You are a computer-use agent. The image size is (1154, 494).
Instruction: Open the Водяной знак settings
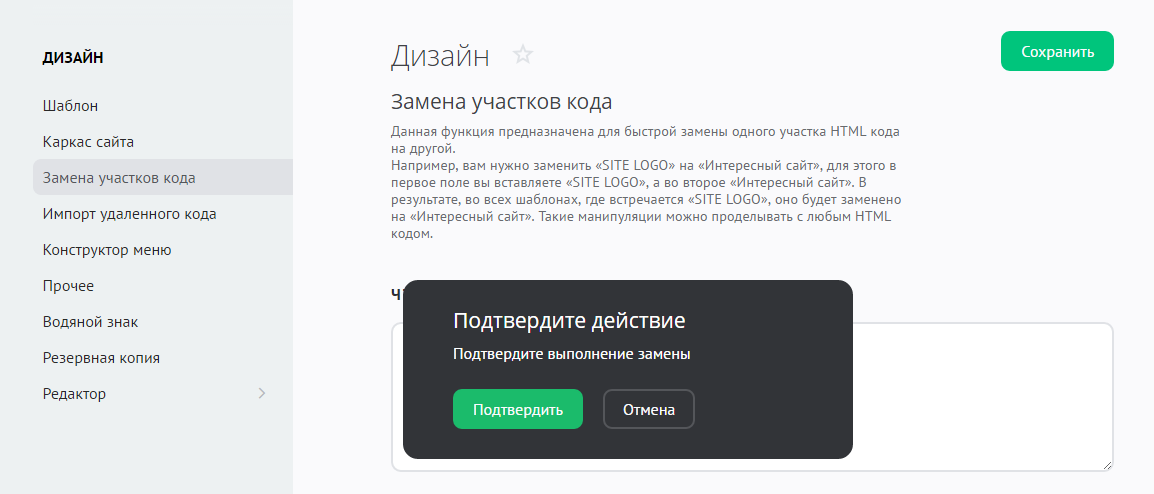pyautogui.click(x=90, y=322)
